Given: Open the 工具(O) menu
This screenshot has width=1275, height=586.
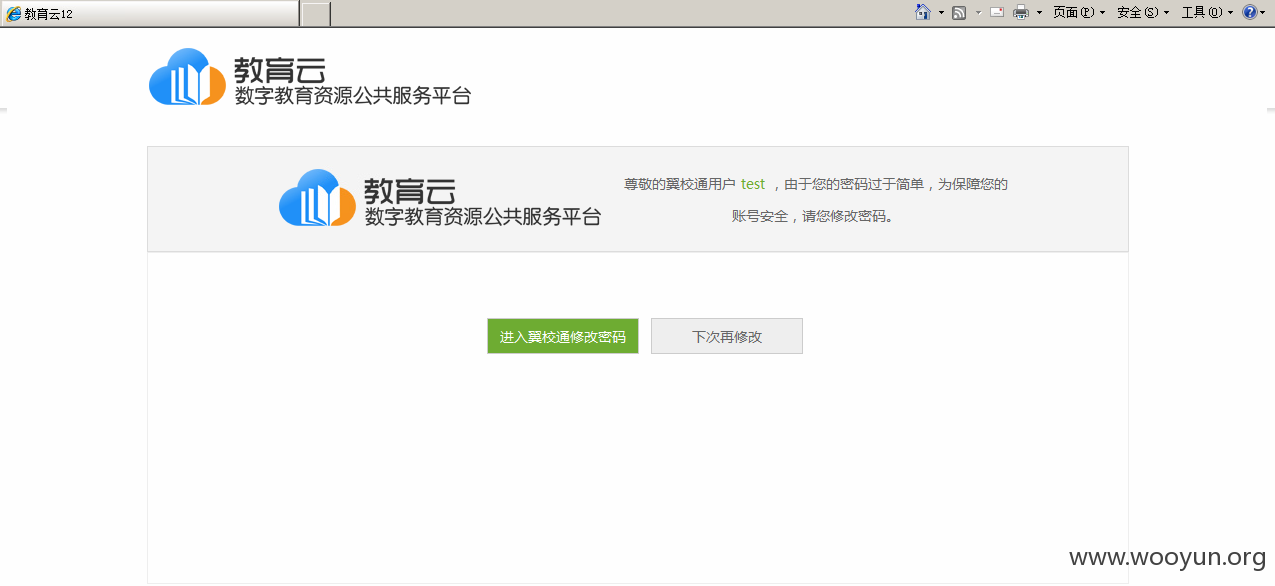Looking at the screenshot, I should [x=1207, y=13].
